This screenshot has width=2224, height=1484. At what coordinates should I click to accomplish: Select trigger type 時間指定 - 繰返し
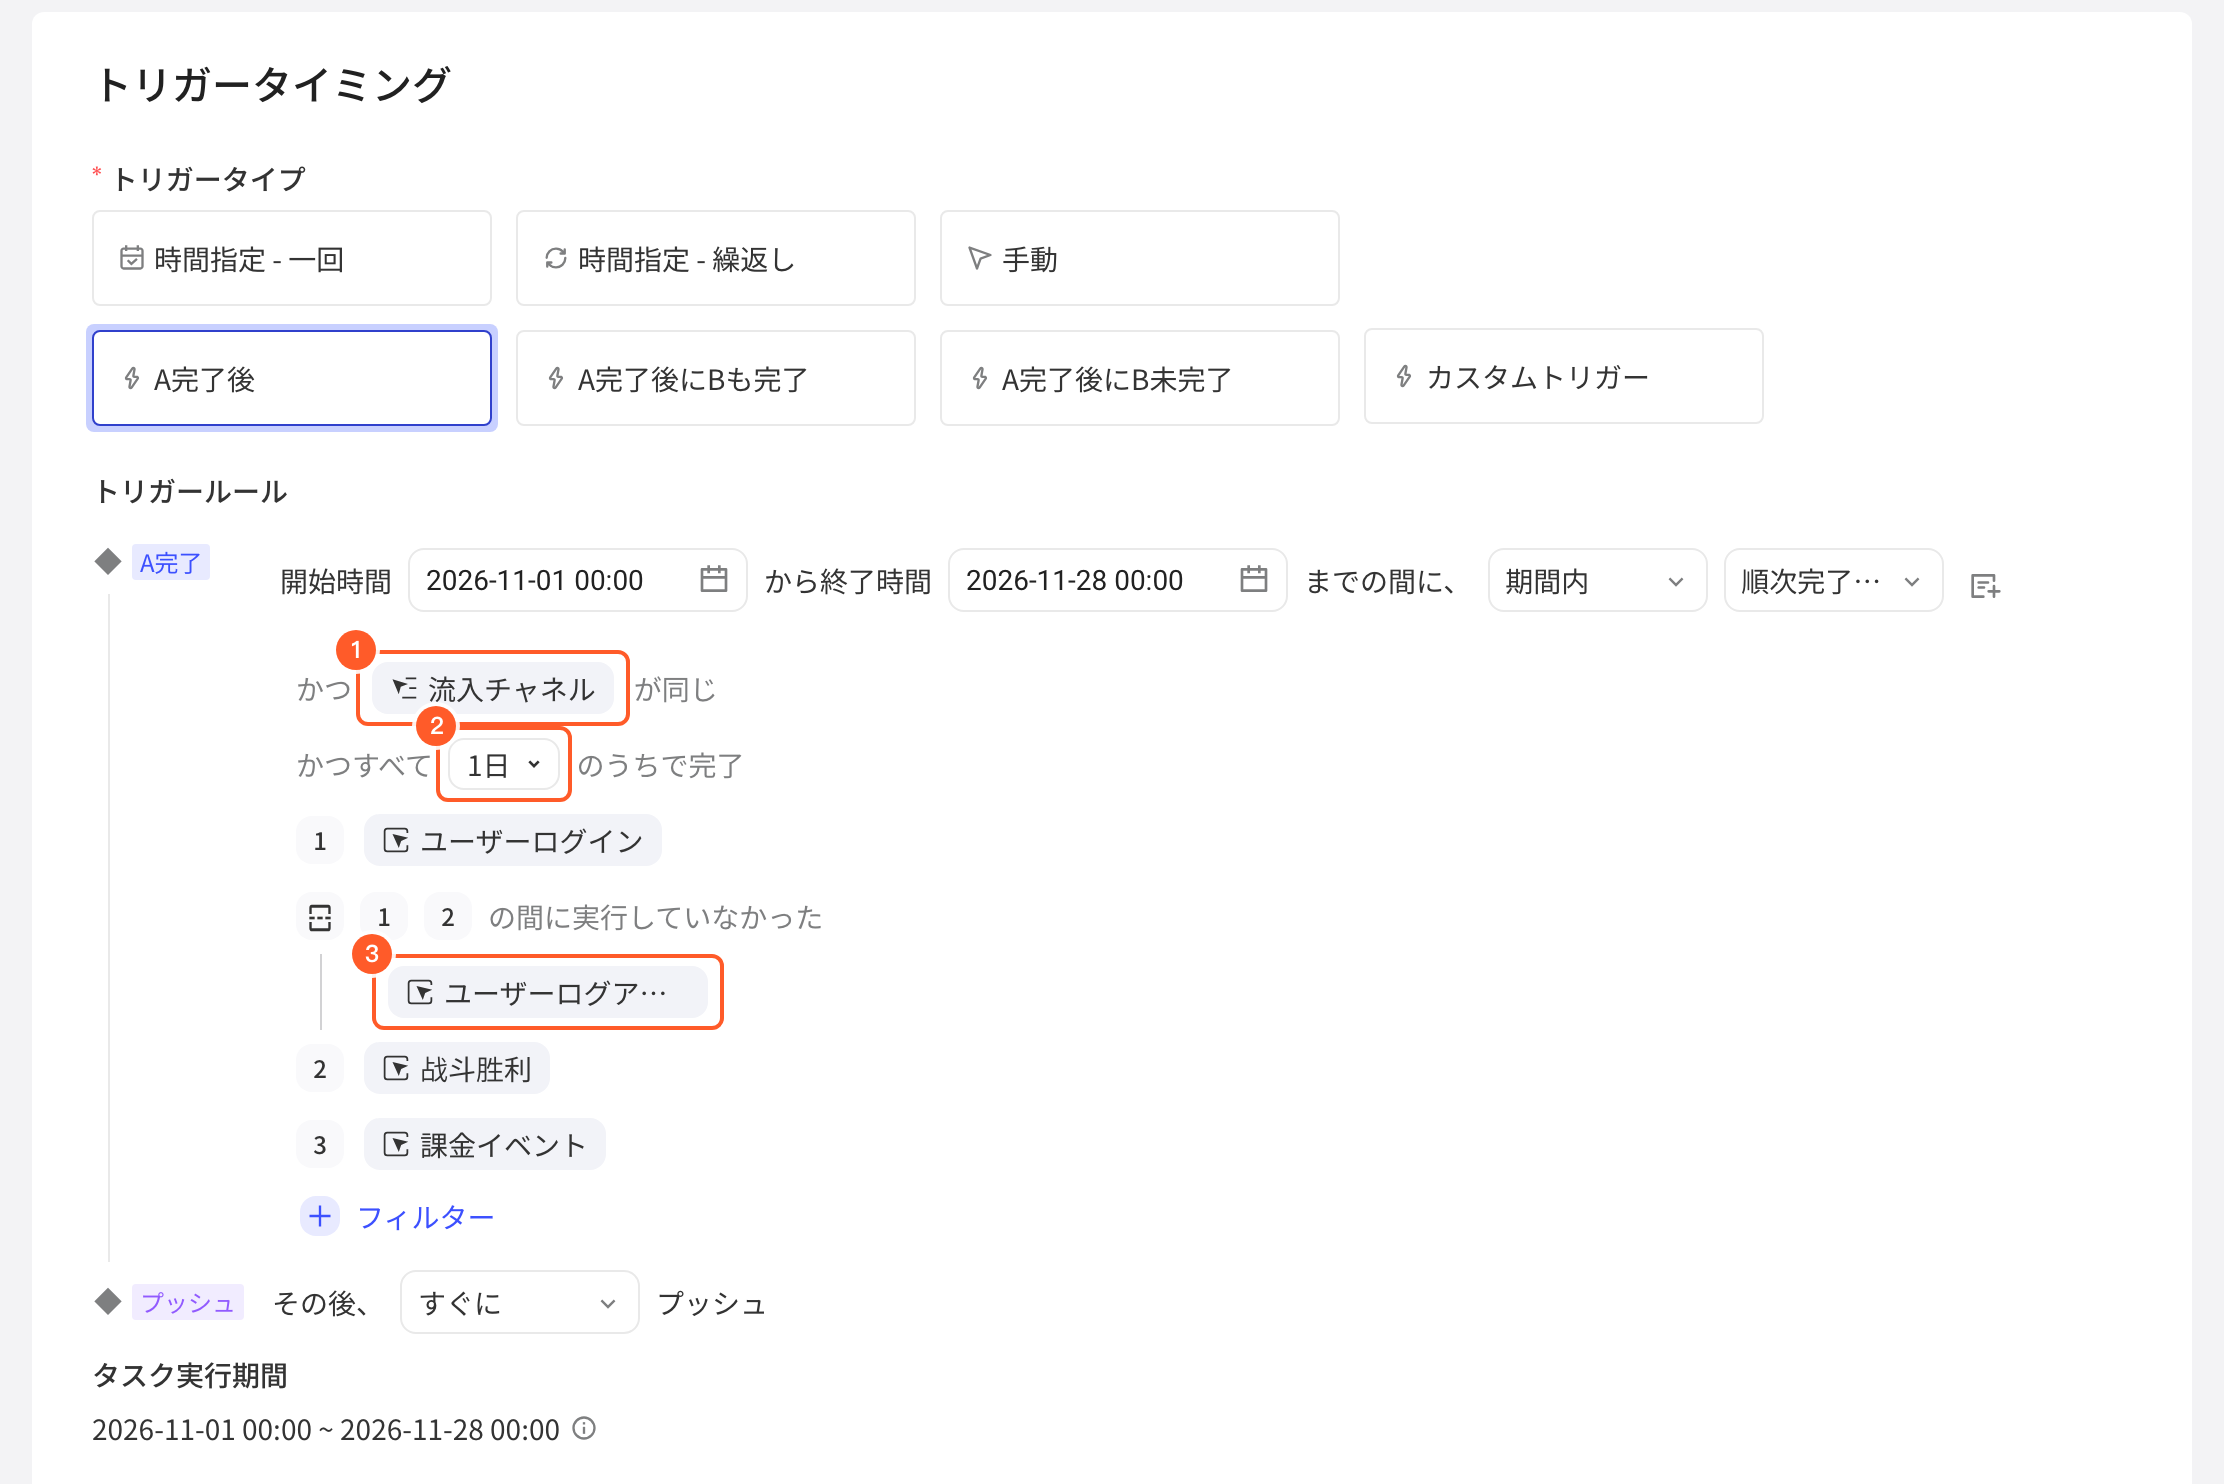coord(715,259)
